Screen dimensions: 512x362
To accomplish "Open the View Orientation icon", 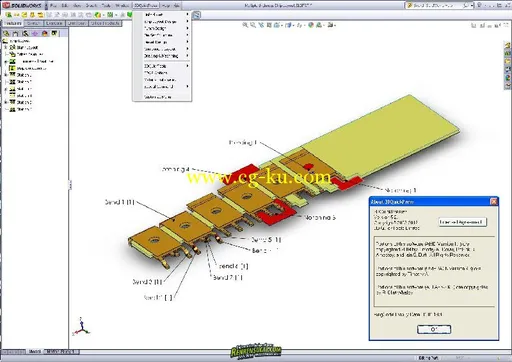I will tap(276, 25).
